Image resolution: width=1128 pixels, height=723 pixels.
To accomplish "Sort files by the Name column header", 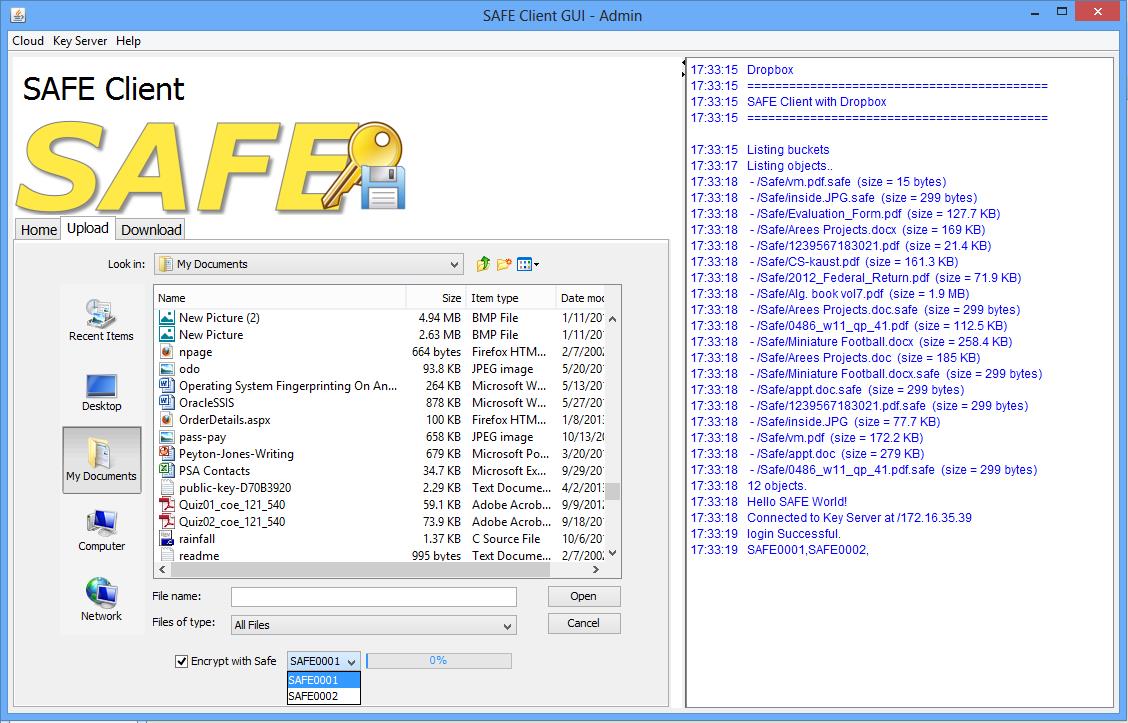I will 281,298.
